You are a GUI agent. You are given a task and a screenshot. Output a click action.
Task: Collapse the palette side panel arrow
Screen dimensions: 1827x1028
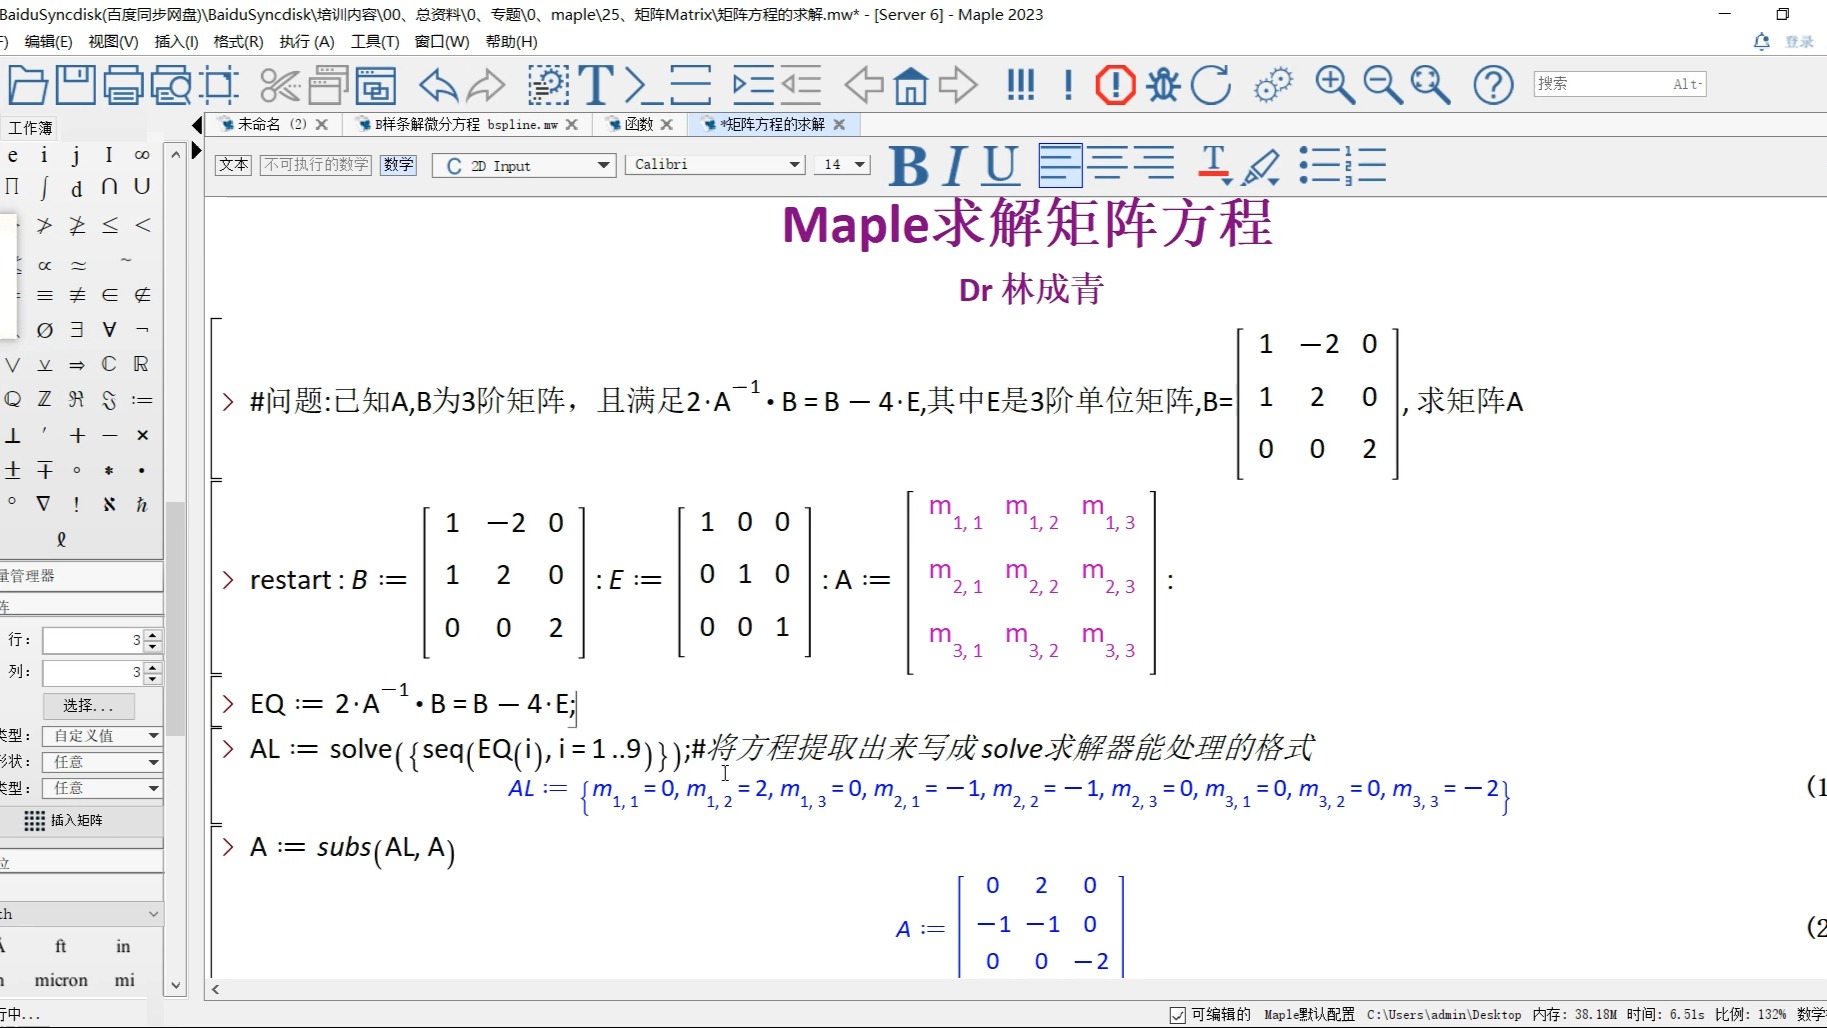(x=196, y=125)
